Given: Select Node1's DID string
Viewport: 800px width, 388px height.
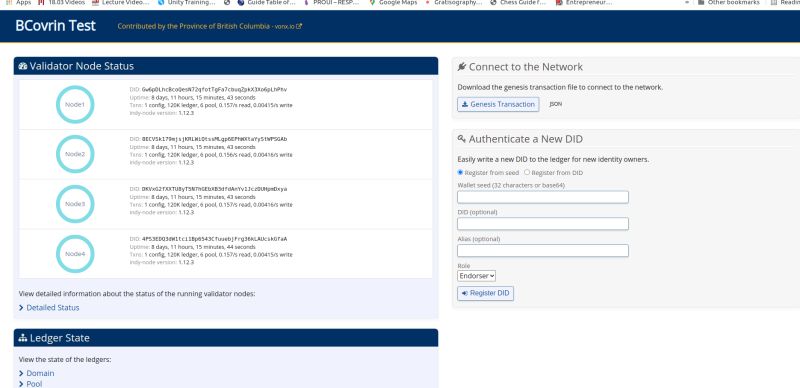Looking at the screenshot, I should click(x=214, y=89).
